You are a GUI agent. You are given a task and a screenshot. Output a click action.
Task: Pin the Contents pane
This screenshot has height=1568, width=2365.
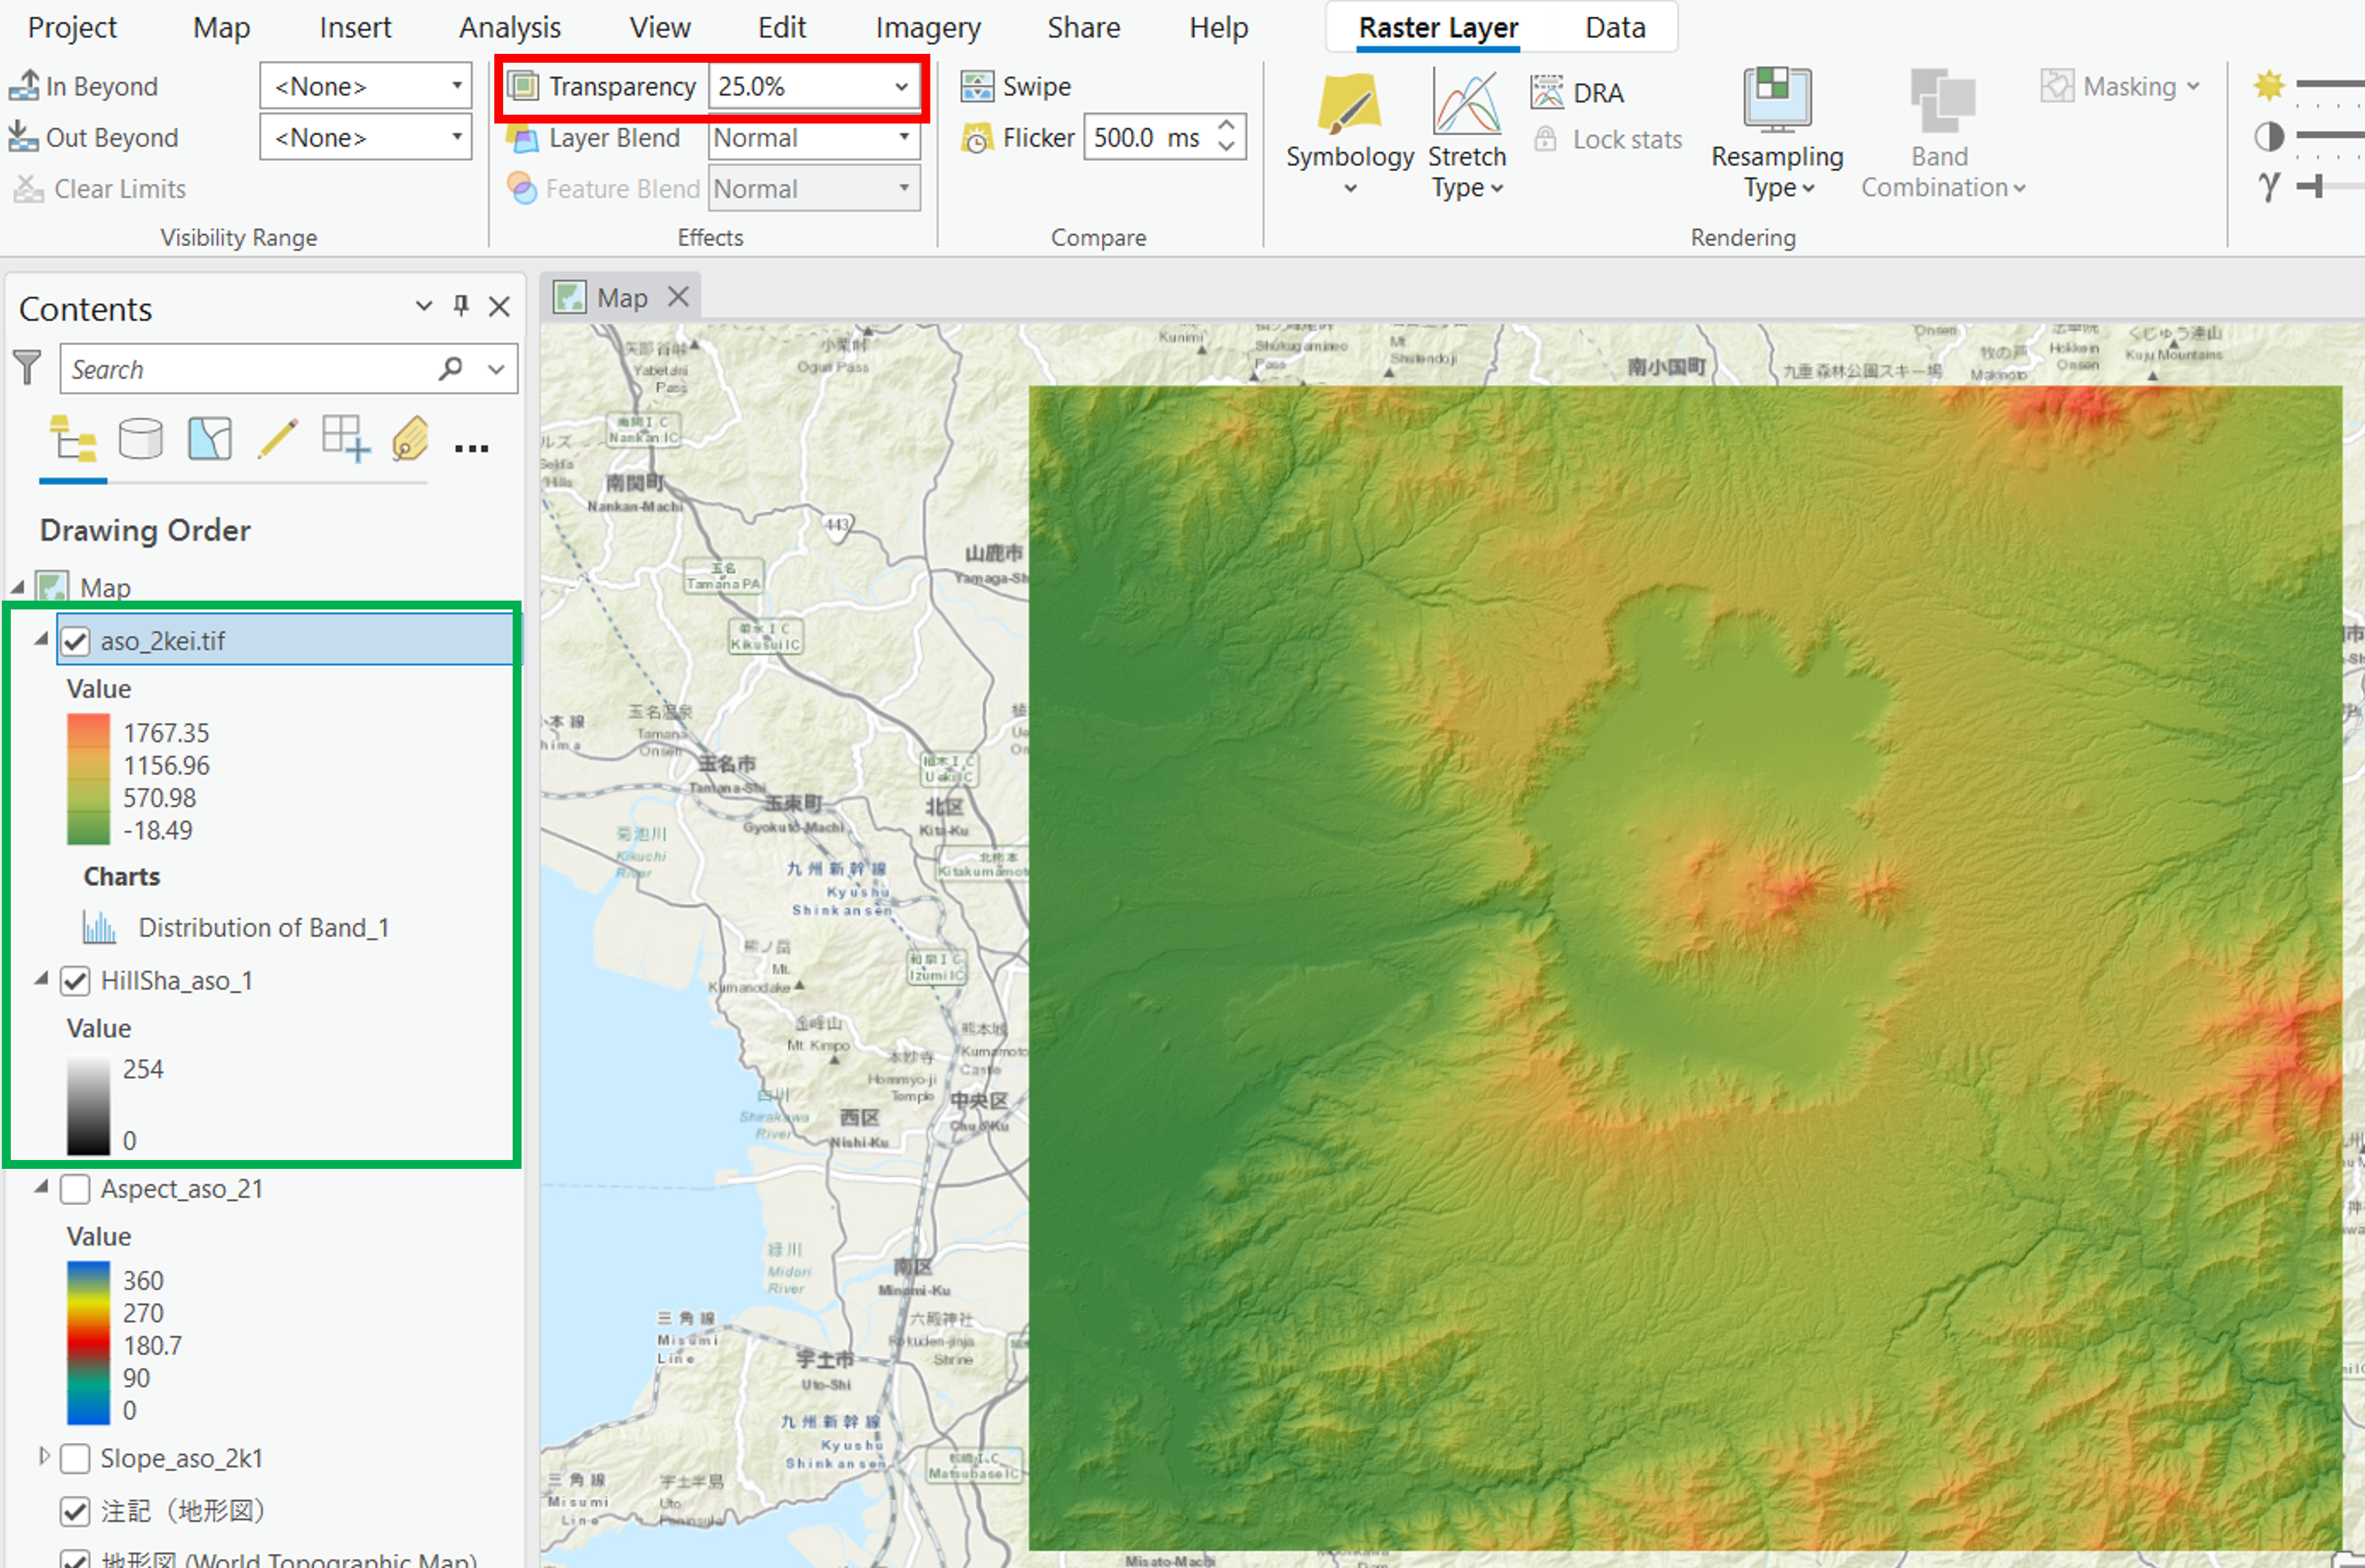(x=461, y=305)
